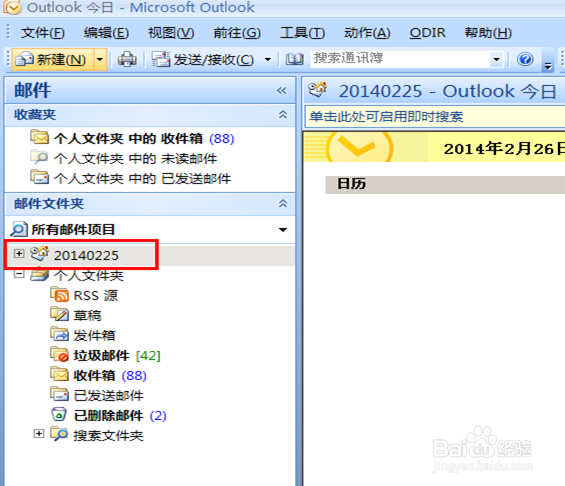Click the 个人文件夹 folder icon
Image resolution: width=565 pixels, height=486 pixels.
click(39, 275)
